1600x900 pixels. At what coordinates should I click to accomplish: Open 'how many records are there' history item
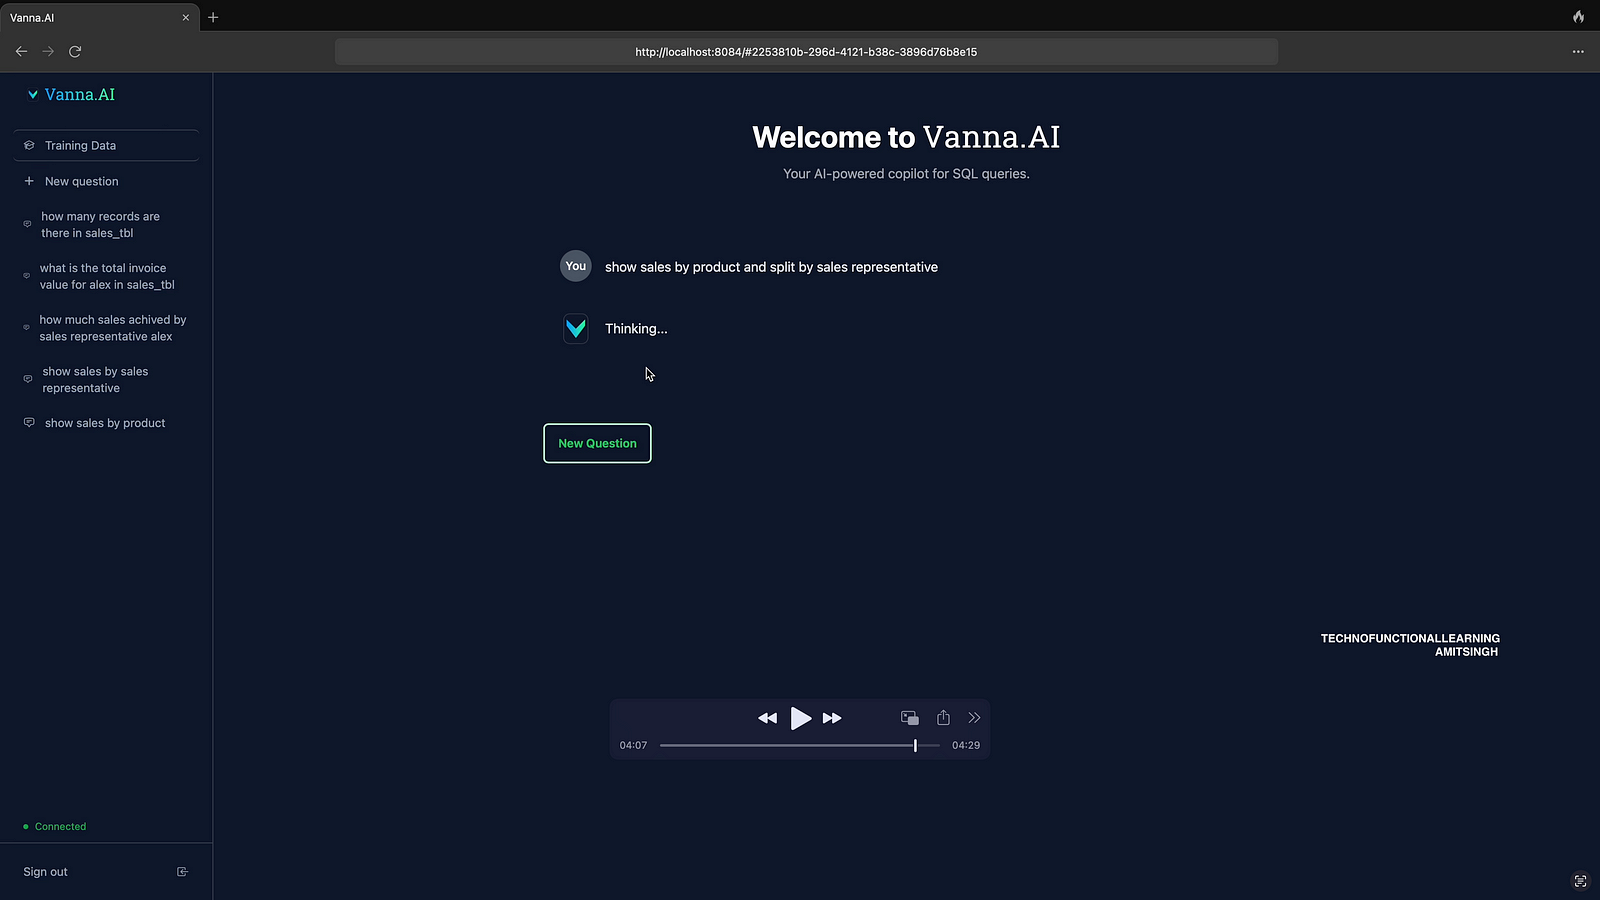point(100,225)
